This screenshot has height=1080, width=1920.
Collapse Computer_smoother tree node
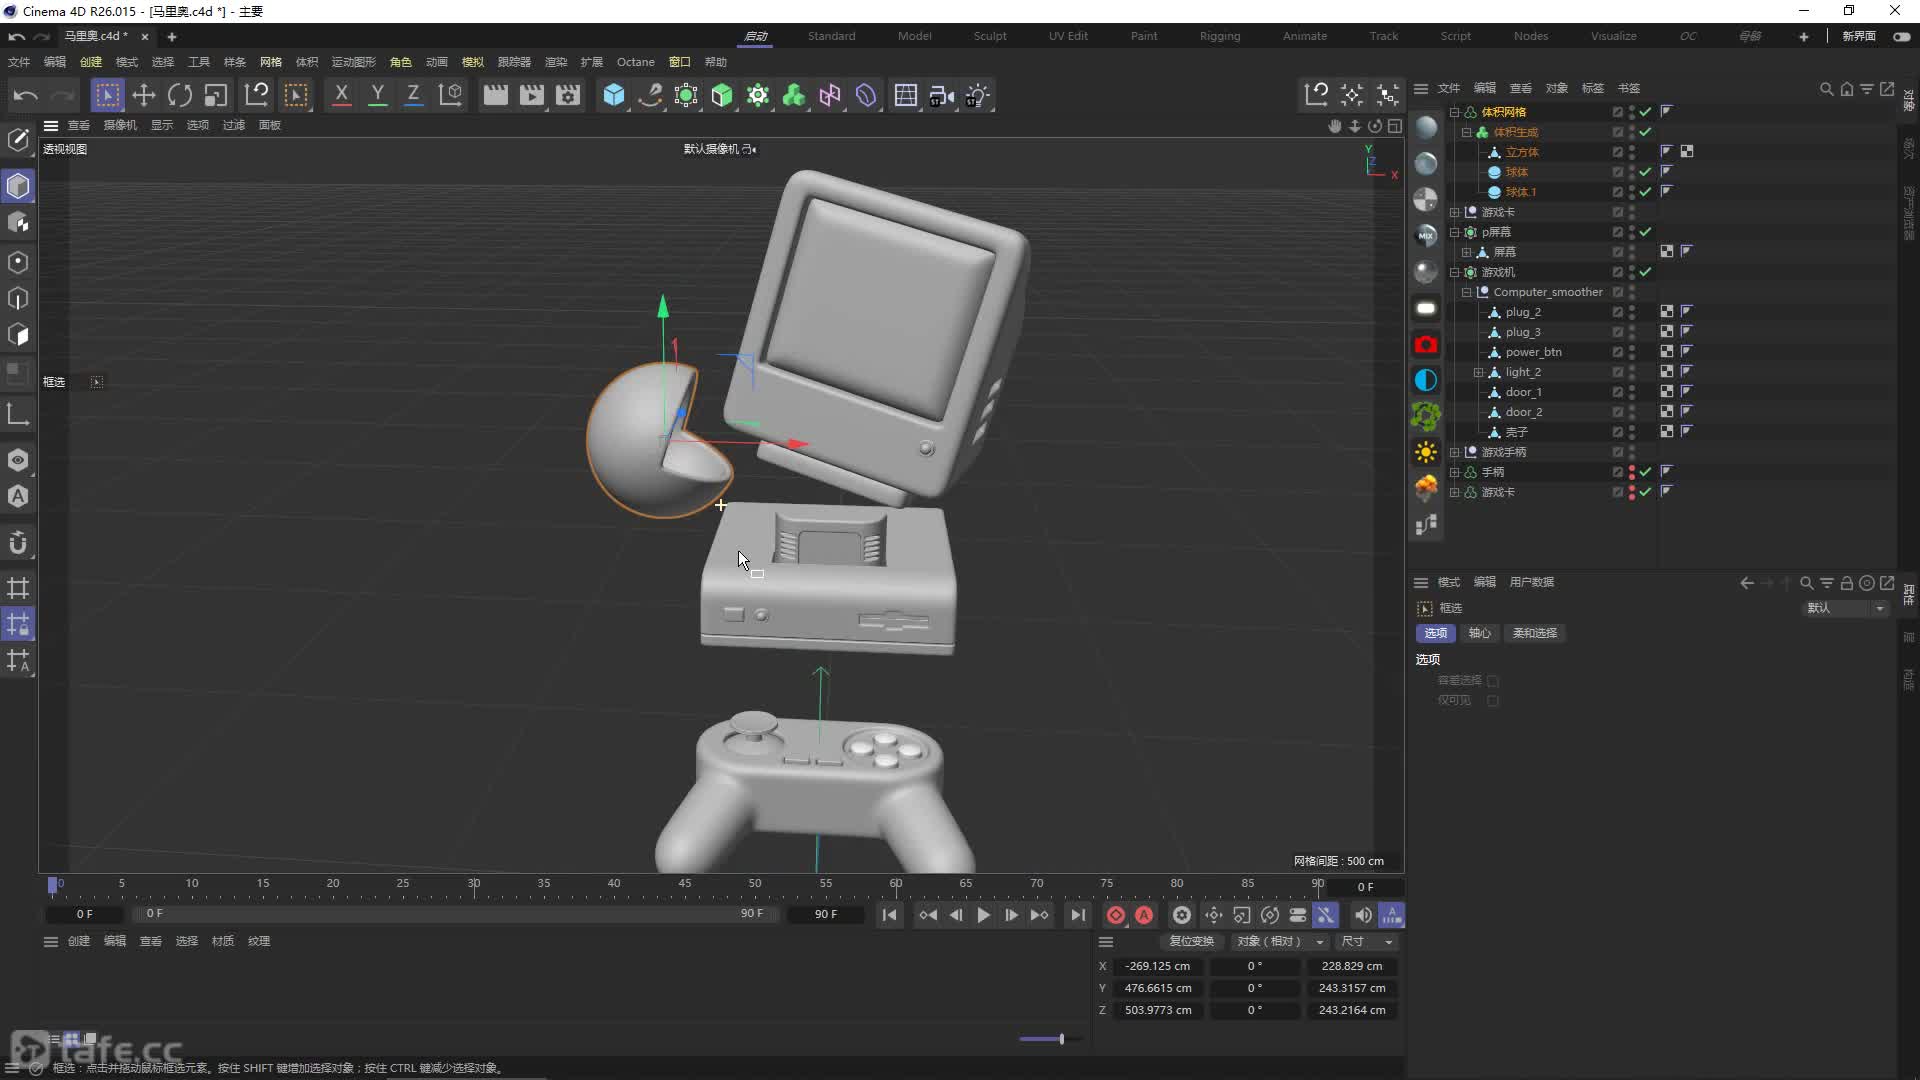coord(1467,292)
